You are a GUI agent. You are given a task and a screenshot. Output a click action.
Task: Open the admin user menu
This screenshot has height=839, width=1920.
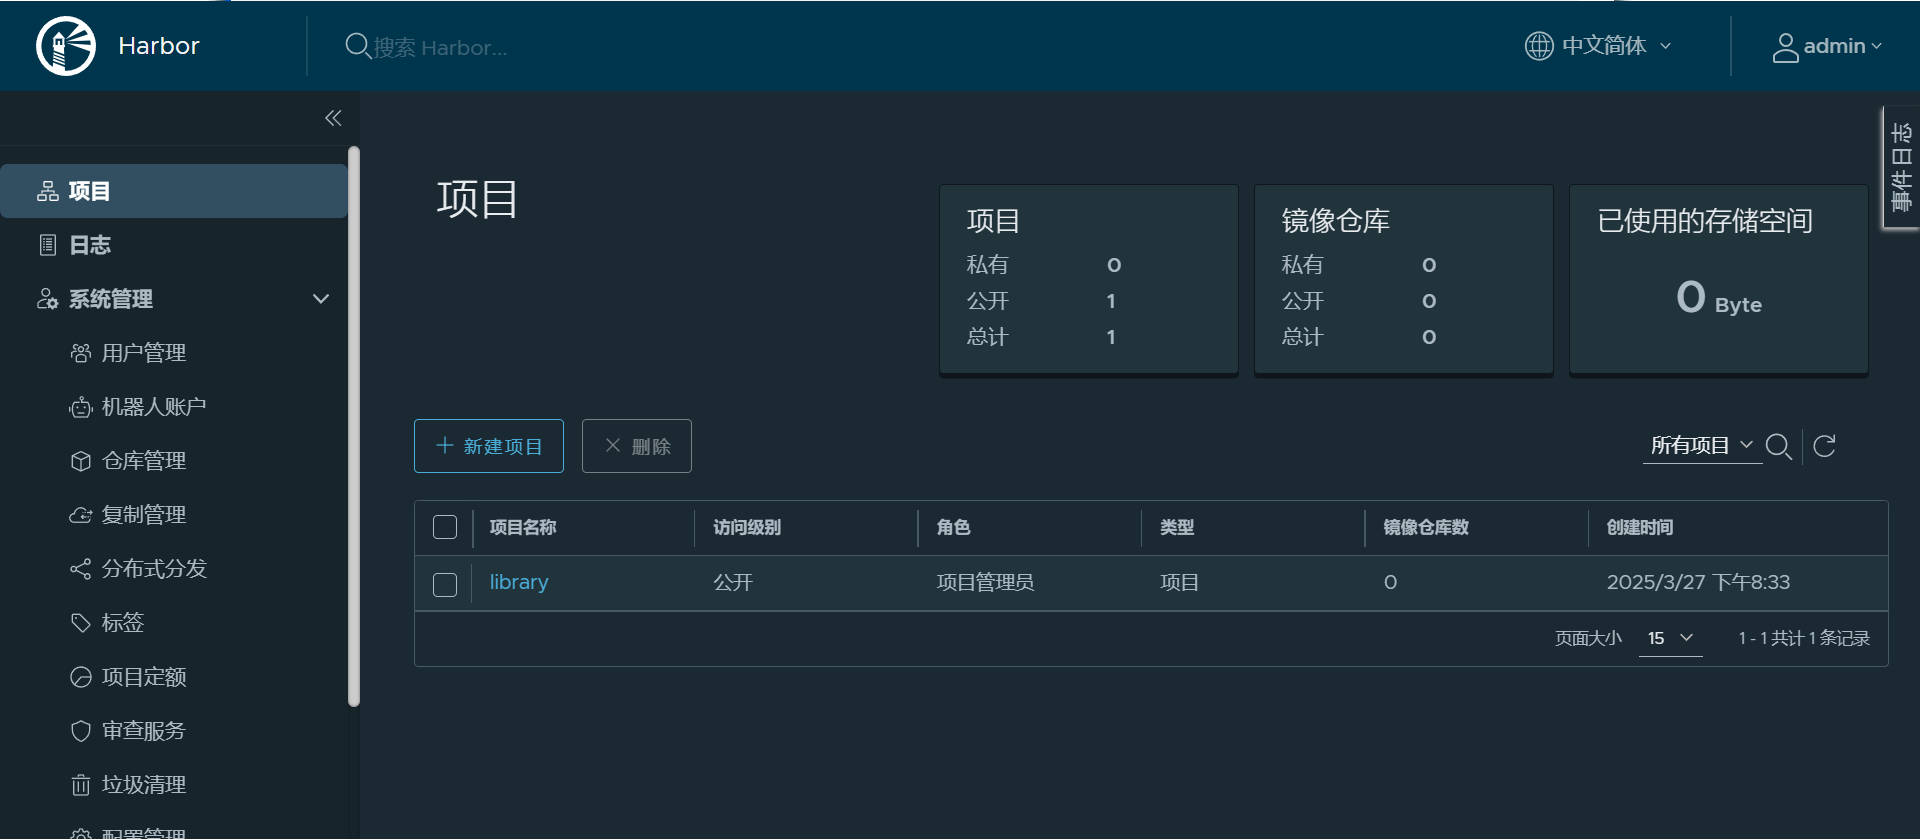point(1827,46)
